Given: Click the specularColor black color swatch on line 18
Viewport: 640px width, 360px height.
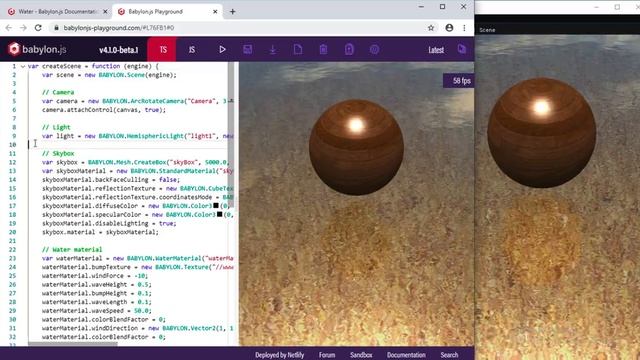Looking at the screenshot, I should point(220,214).
